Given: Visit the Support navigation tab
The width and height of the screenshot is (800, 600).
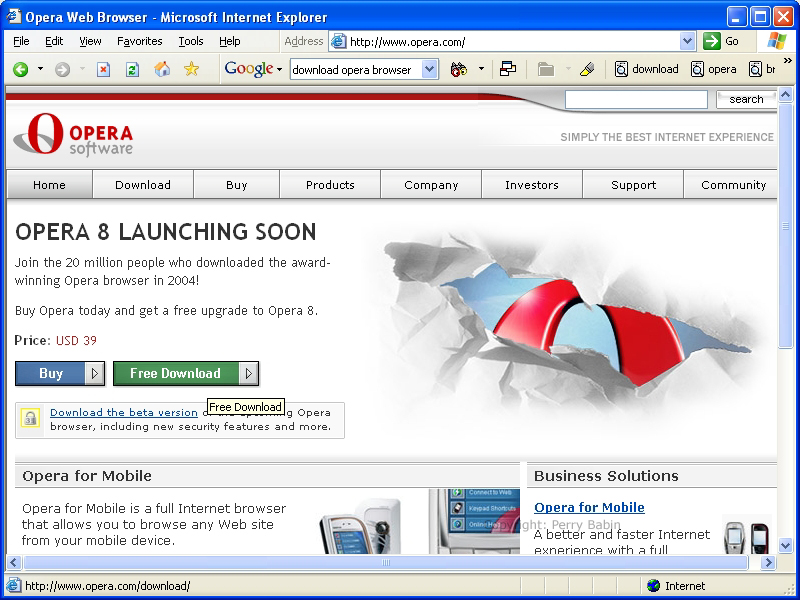Looking at the screenshot, I should [633, 185].
